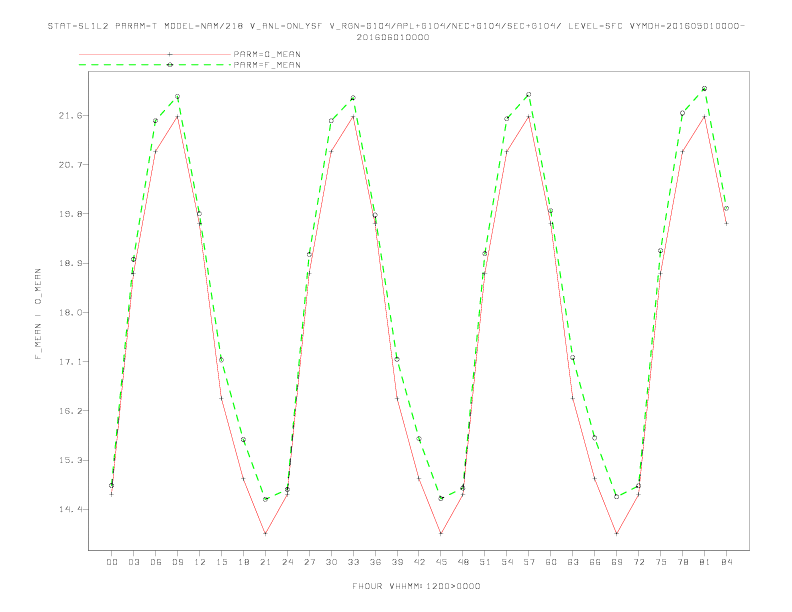This screenshot has height=612, width=792.
Task: Click the x-axis tick label 30
Action: coord(331,562)
